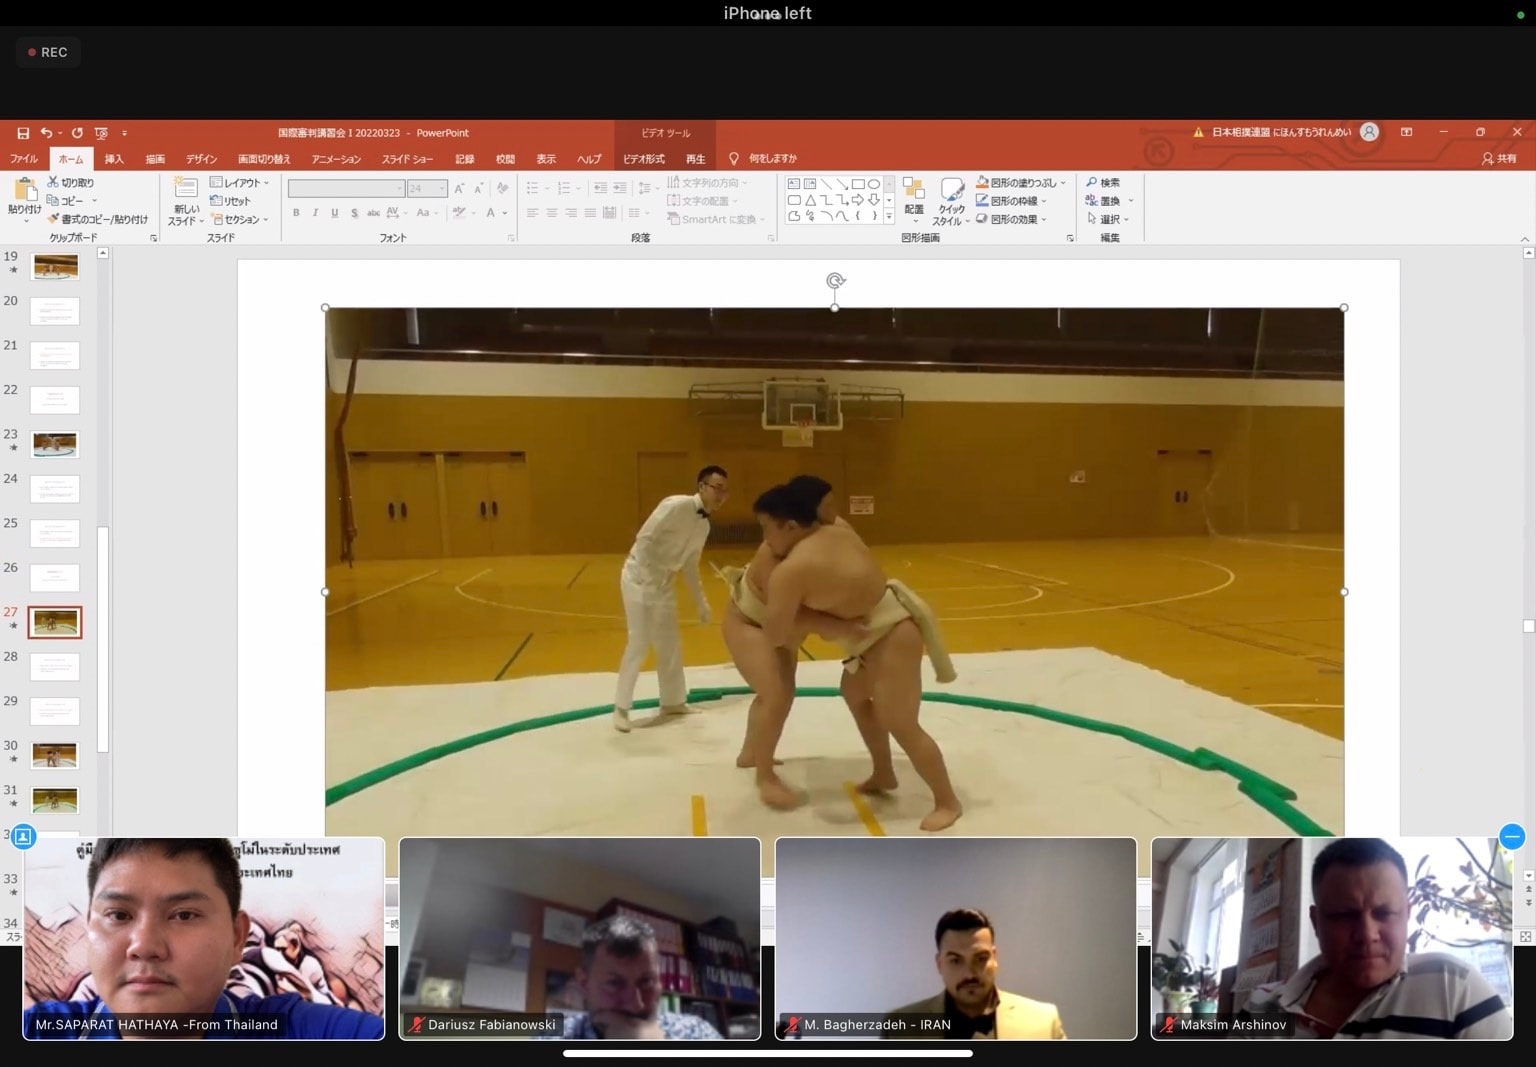Screen dimensions: 1536x1067
Task: Switch to the デザイン Design tab
Action: pyautogui.click(x=201, y=158)
